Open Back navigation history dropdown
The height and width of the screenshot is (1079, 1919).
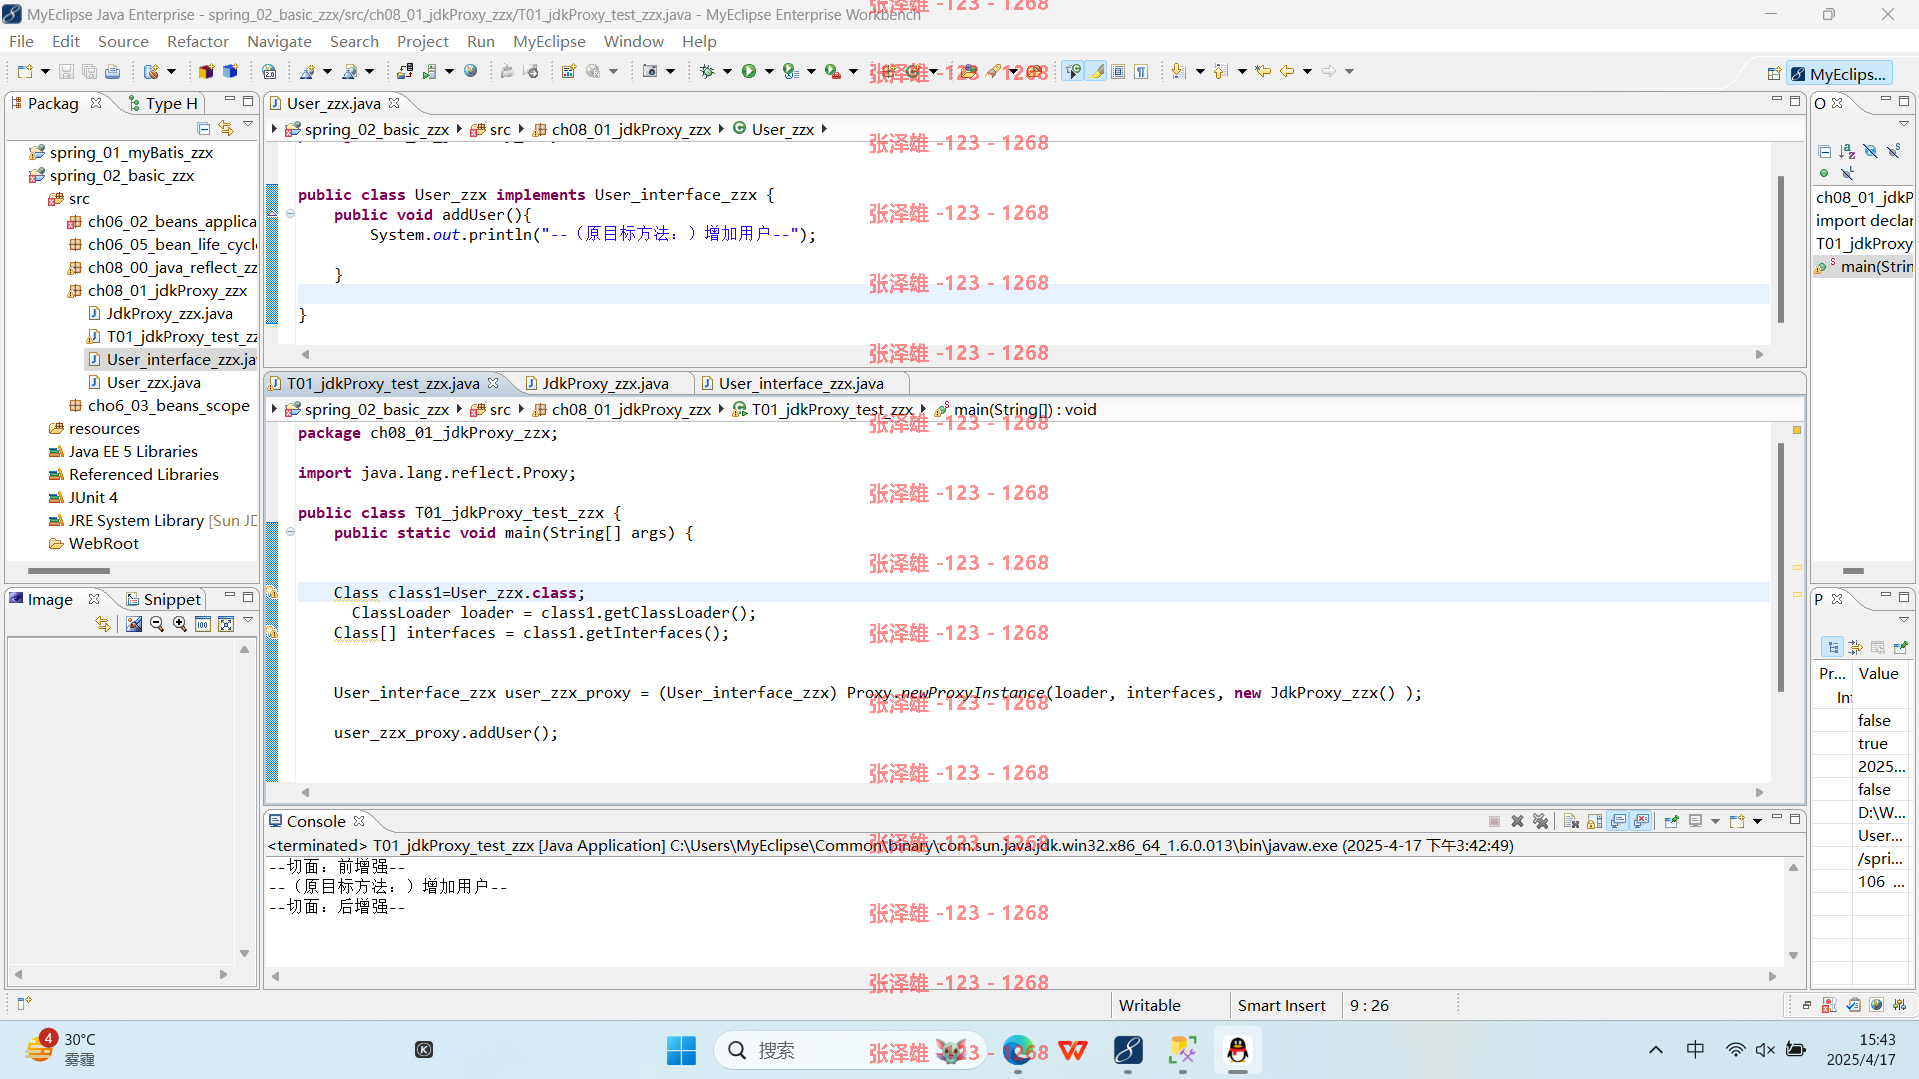point(1307,71)
